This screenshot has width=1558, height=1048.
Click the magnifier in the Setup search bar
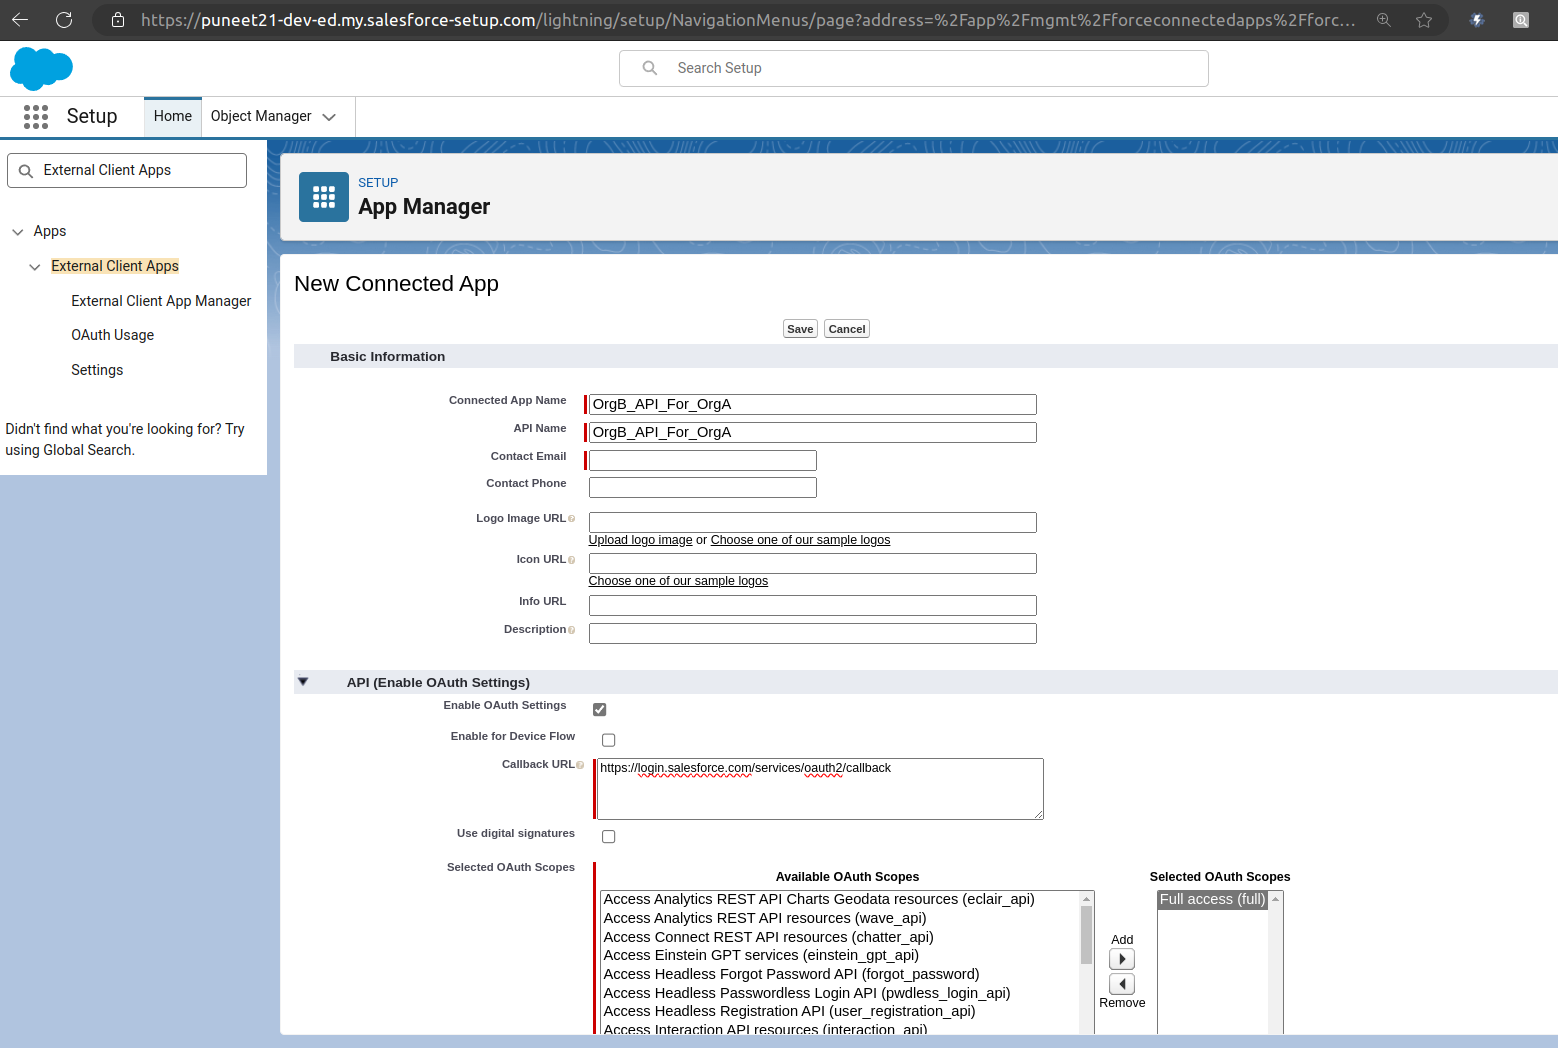pyautogui.click(x=649, y=68)
